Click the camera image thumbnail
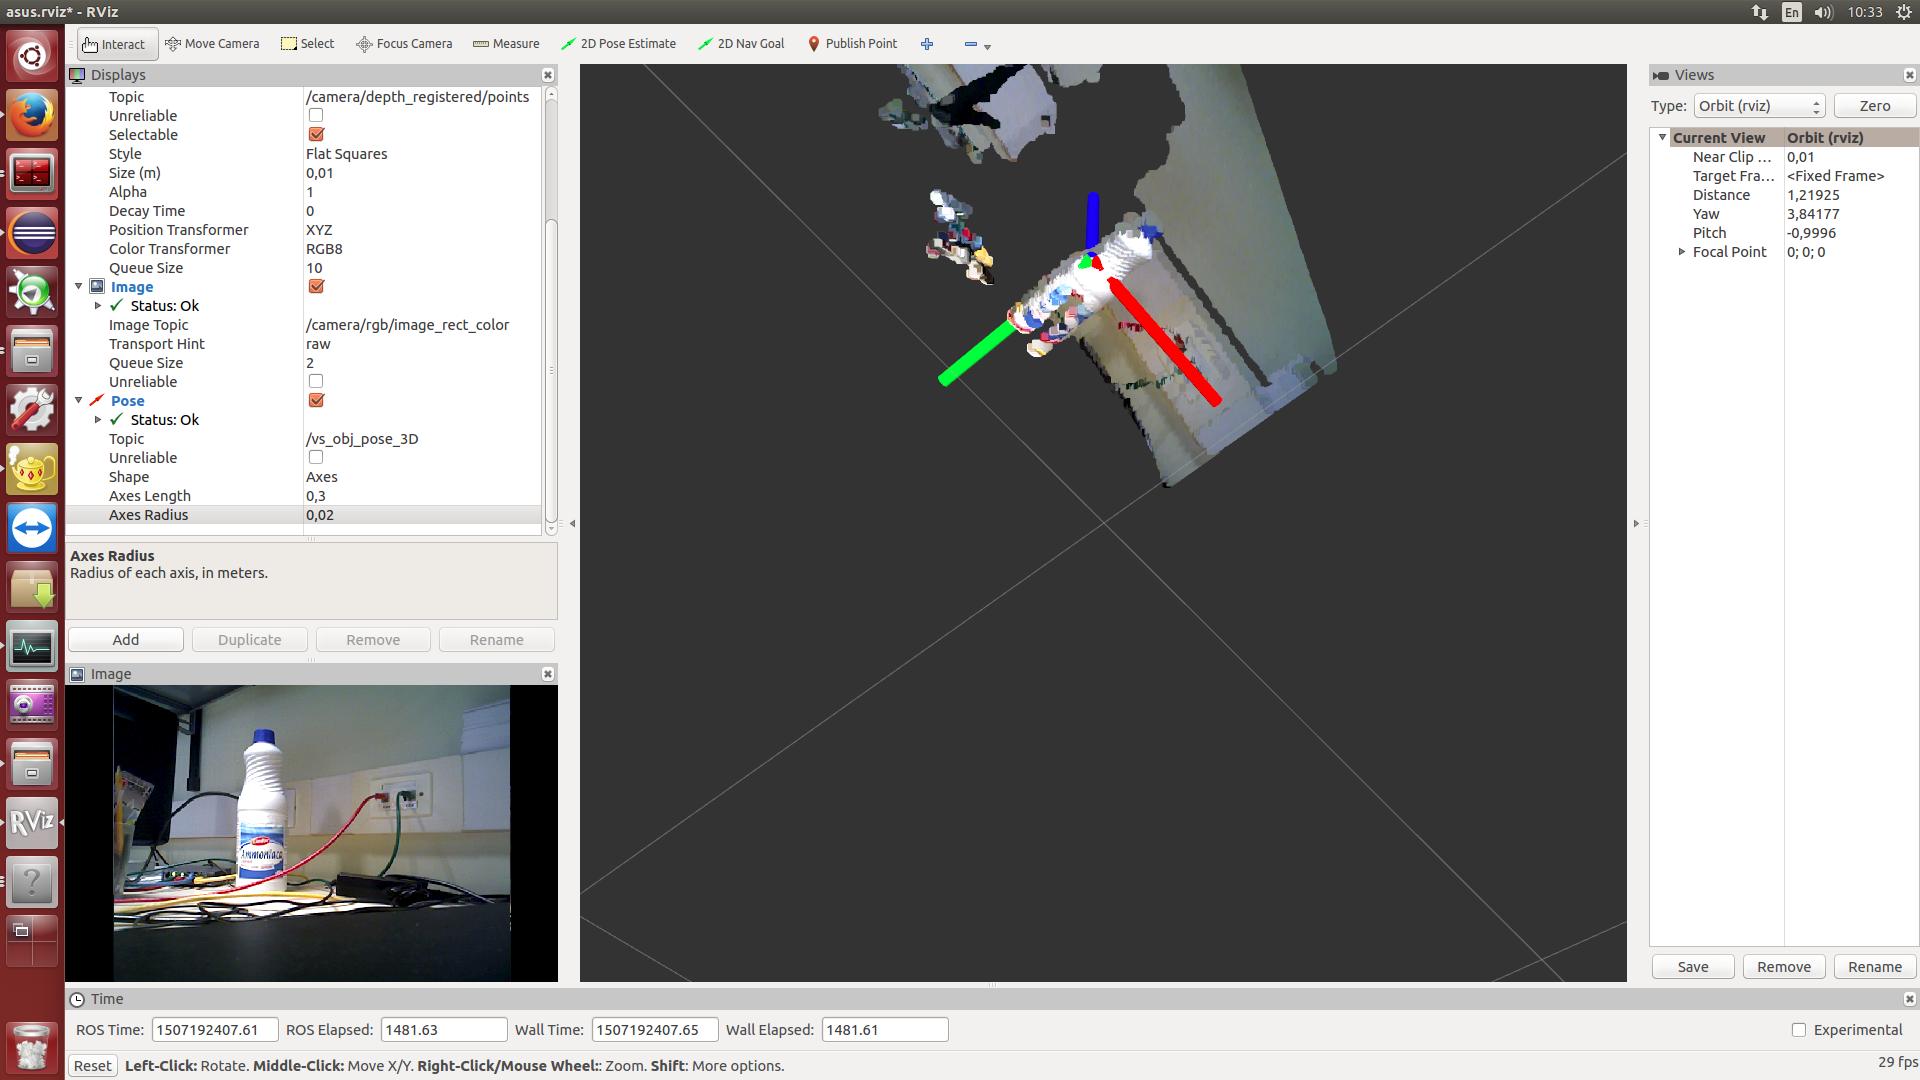The height and width of the screenshot is (1080, 1920). tap(311, 832)
